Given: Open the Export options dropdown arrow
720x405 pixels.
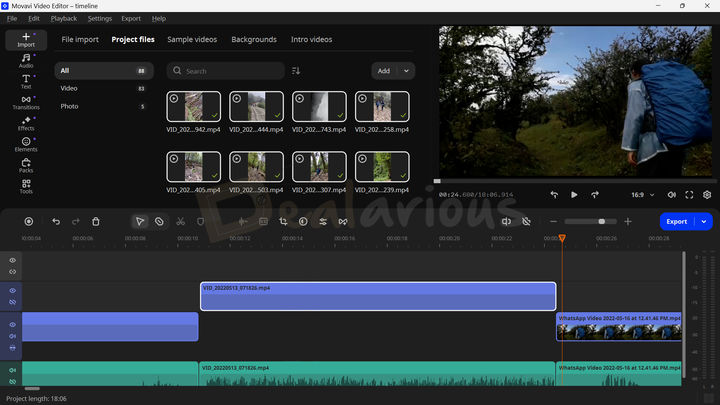Looking at the screenshot, I should [704, 221].
